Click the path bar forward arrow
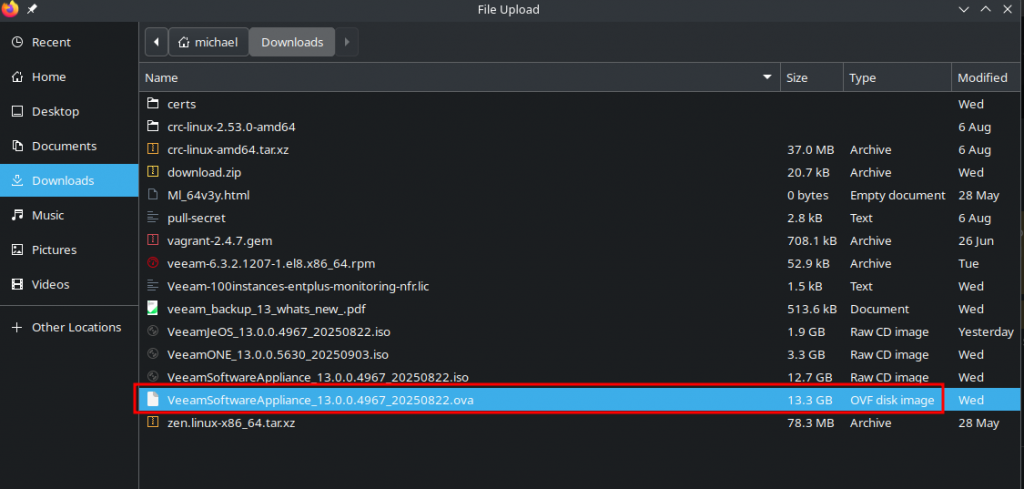 347,42
